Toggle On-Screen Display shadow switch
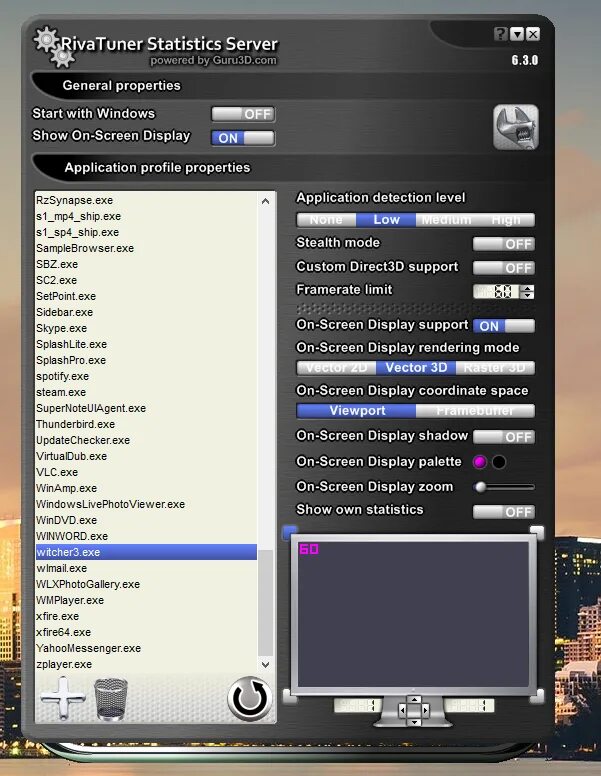Viewport: 601px width, 776px height. [503, 437]
